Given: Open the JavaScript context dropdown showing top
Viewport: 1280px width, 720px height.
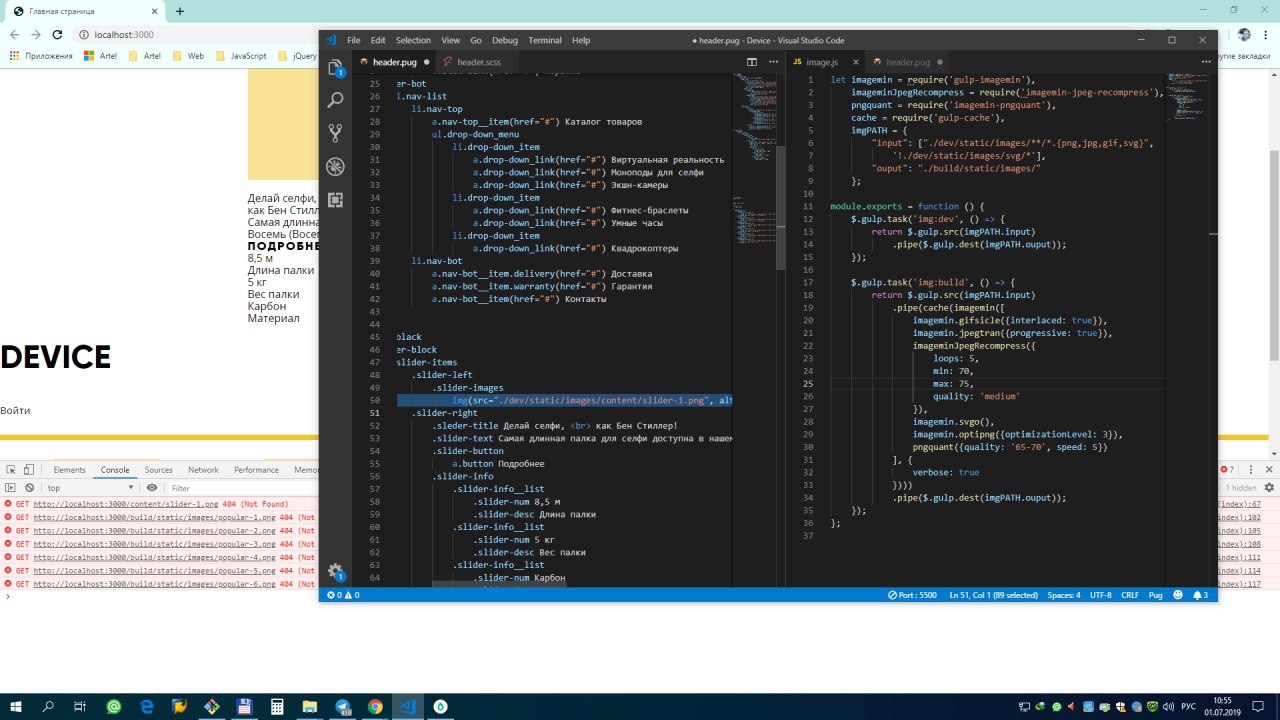Looking at the screenshot, I should click(92, 488).
